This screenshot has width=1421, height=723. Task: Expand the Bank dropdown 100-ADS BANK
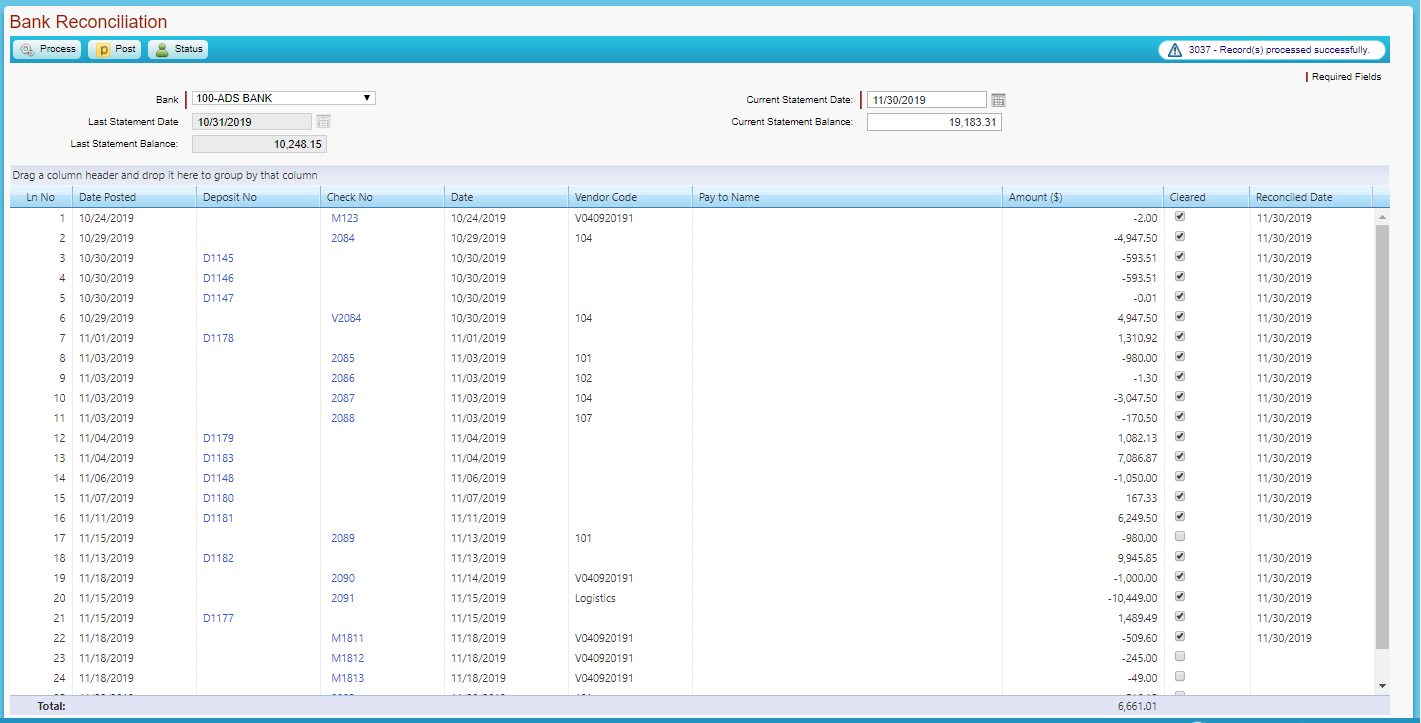tap(284, 98)
